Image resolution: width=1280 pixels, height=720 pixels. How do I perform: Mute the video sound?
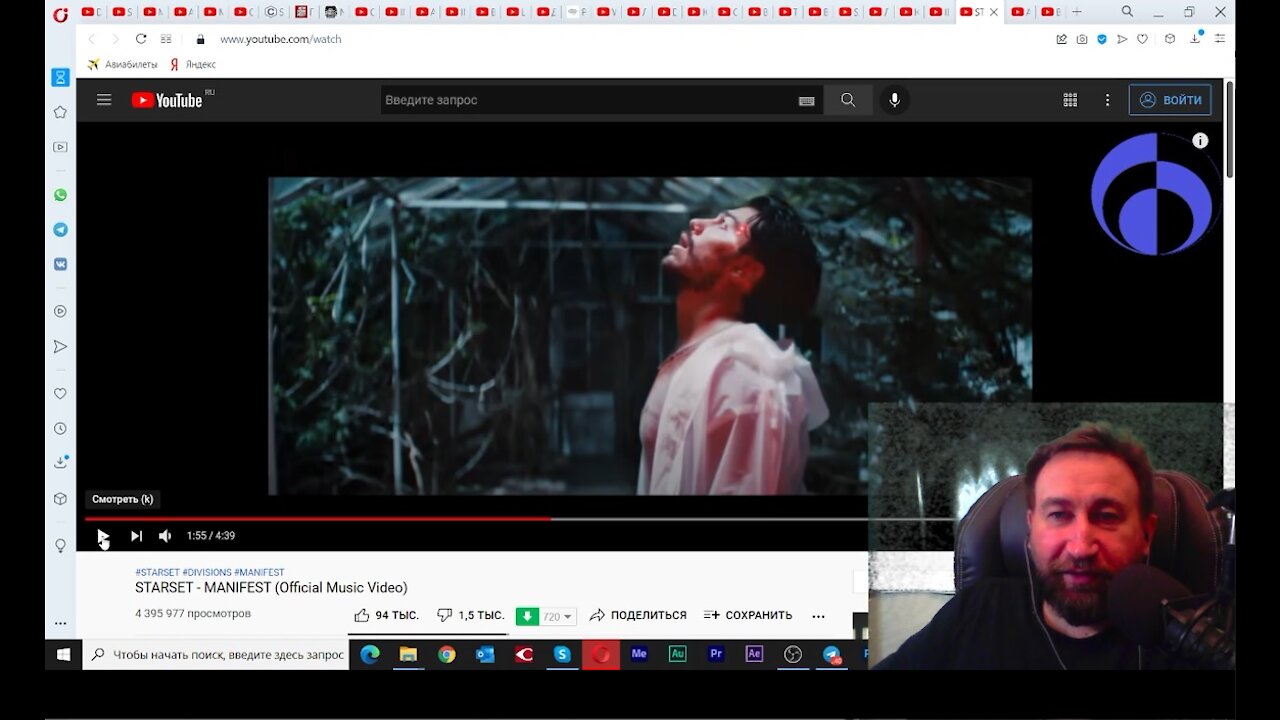[x=165, y=536]
